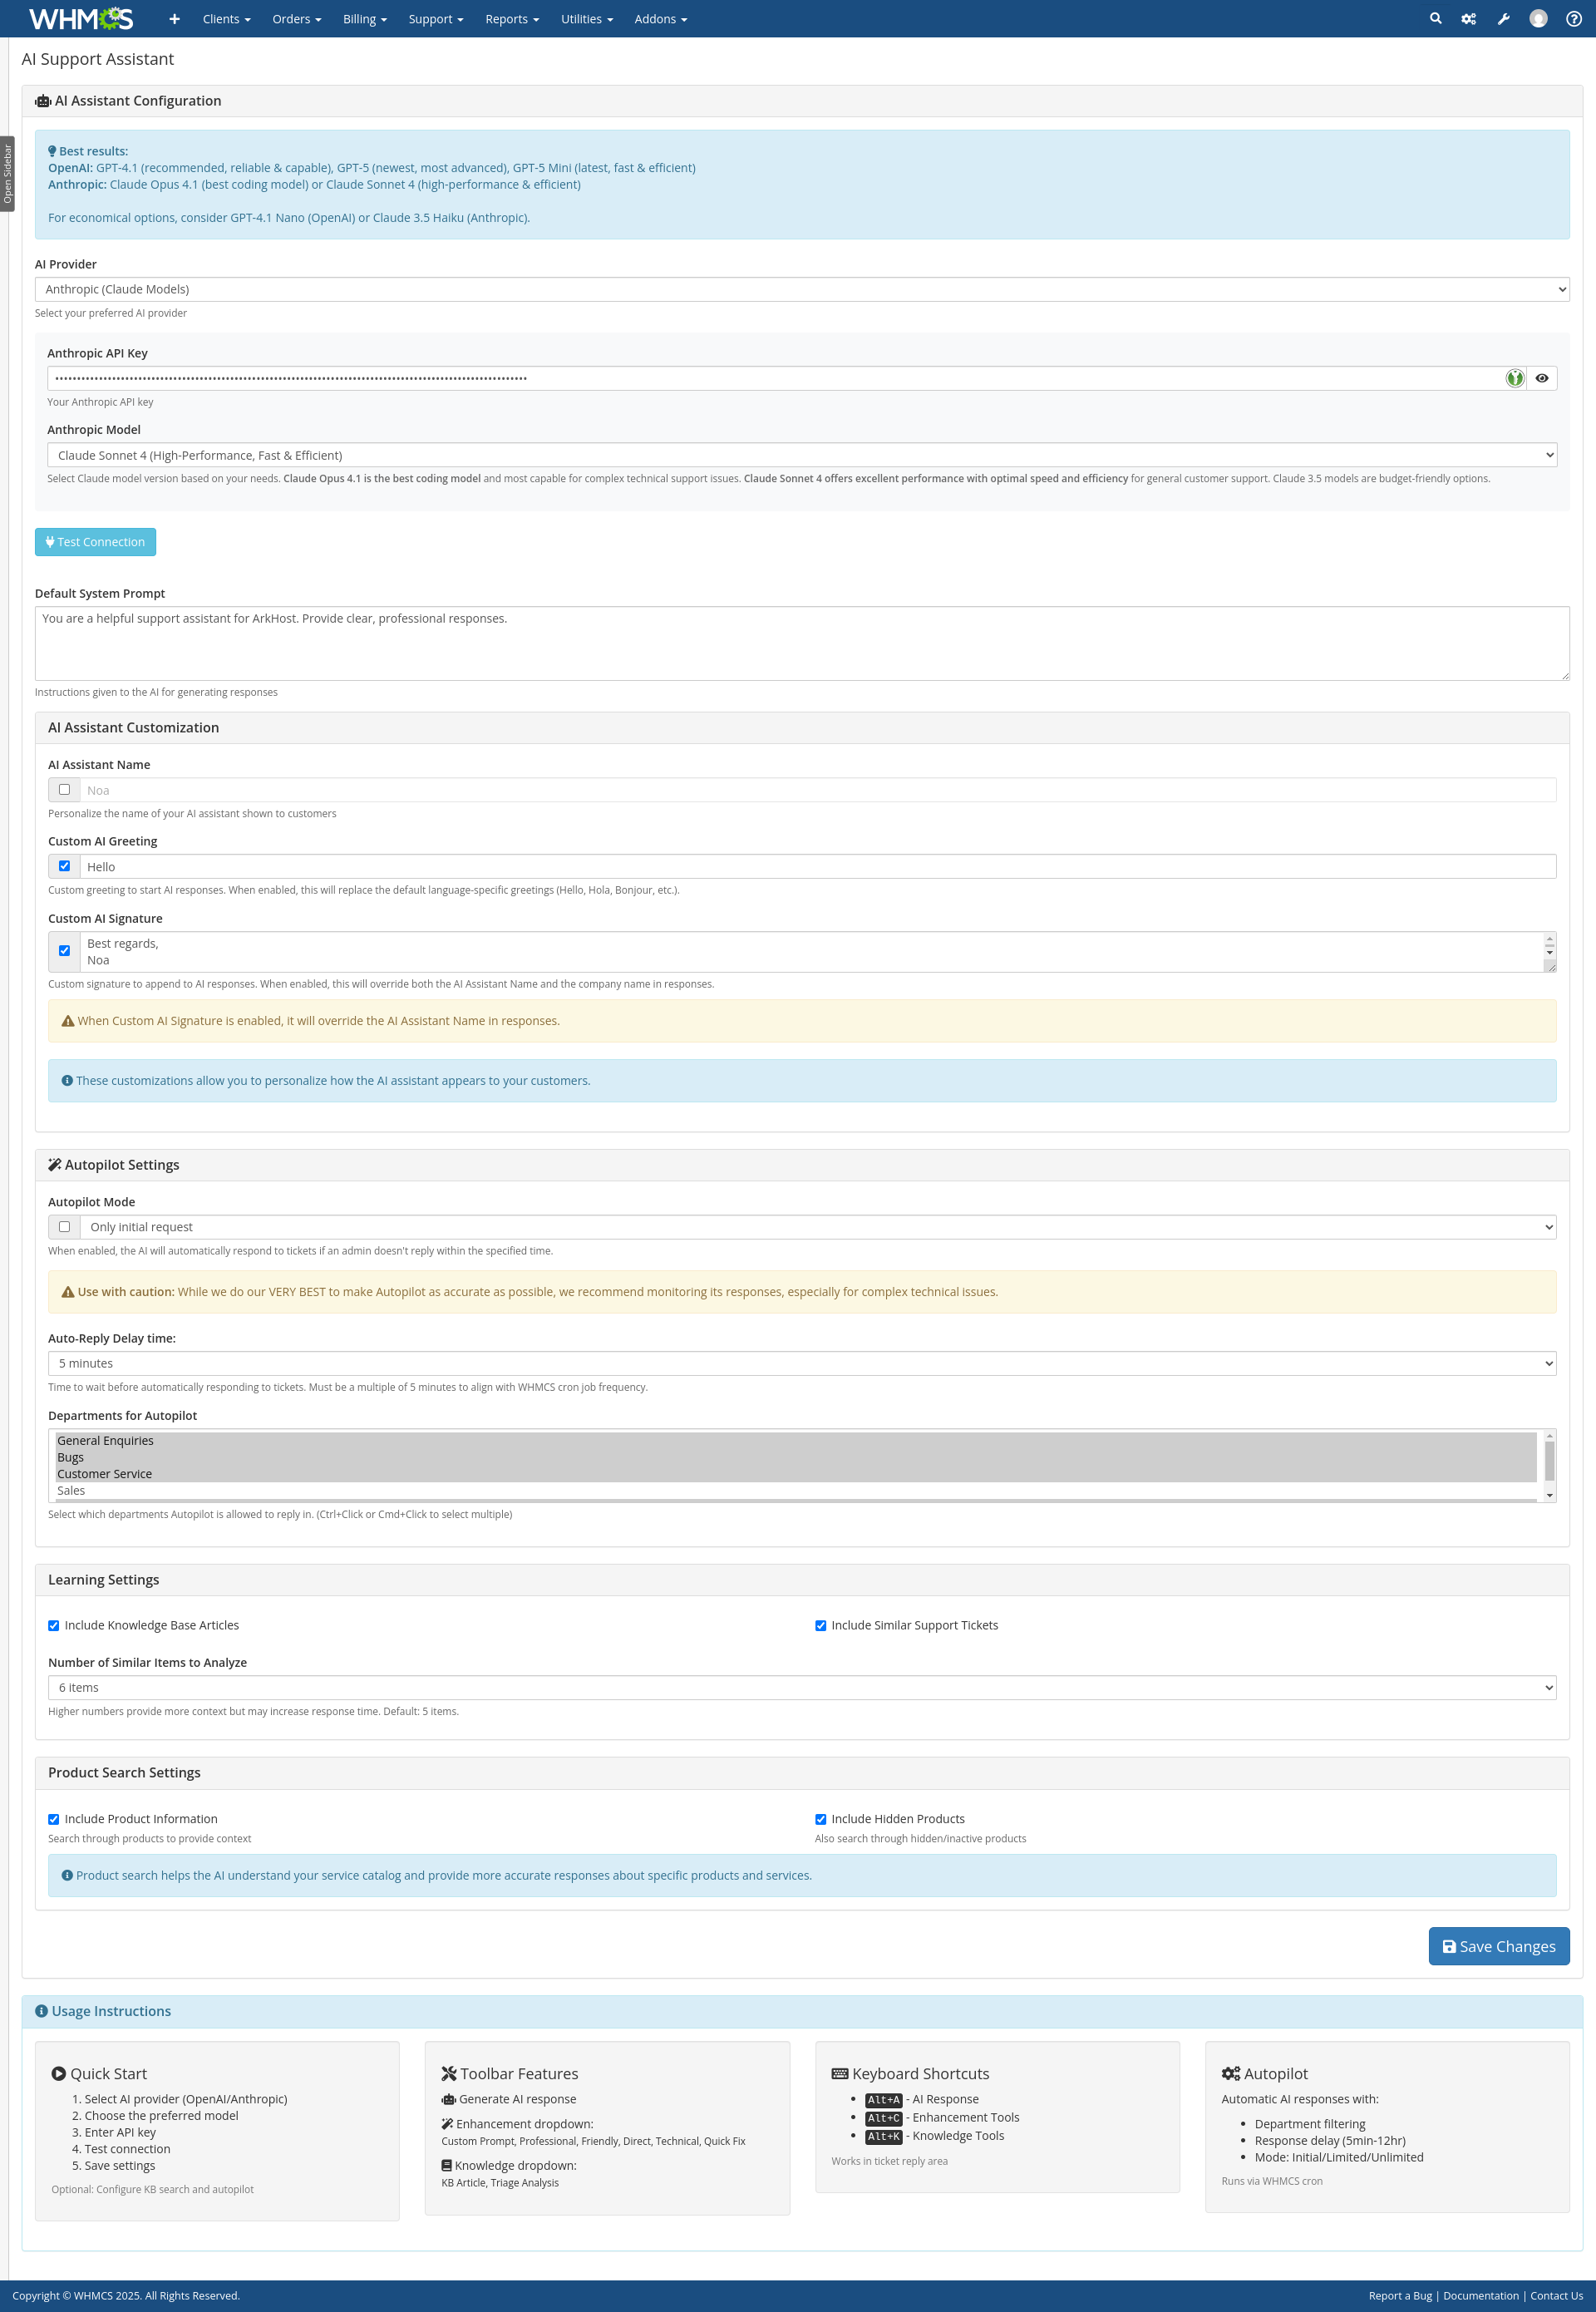Click the book icon beside Knowledge dropdown
This screenshot has width=1596, height=2312.
[447, 2165]
